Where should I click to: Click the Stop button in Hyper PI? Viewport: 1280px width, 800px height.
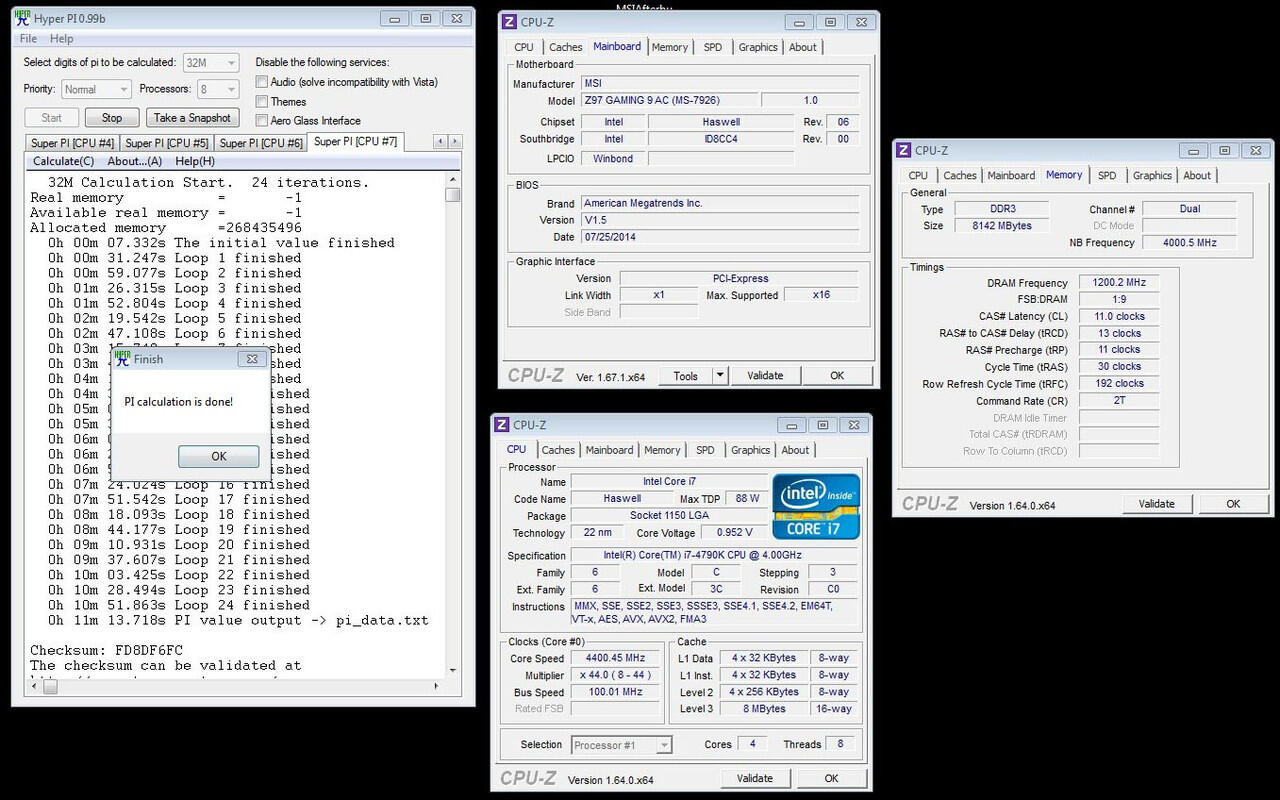pos(112,117)
